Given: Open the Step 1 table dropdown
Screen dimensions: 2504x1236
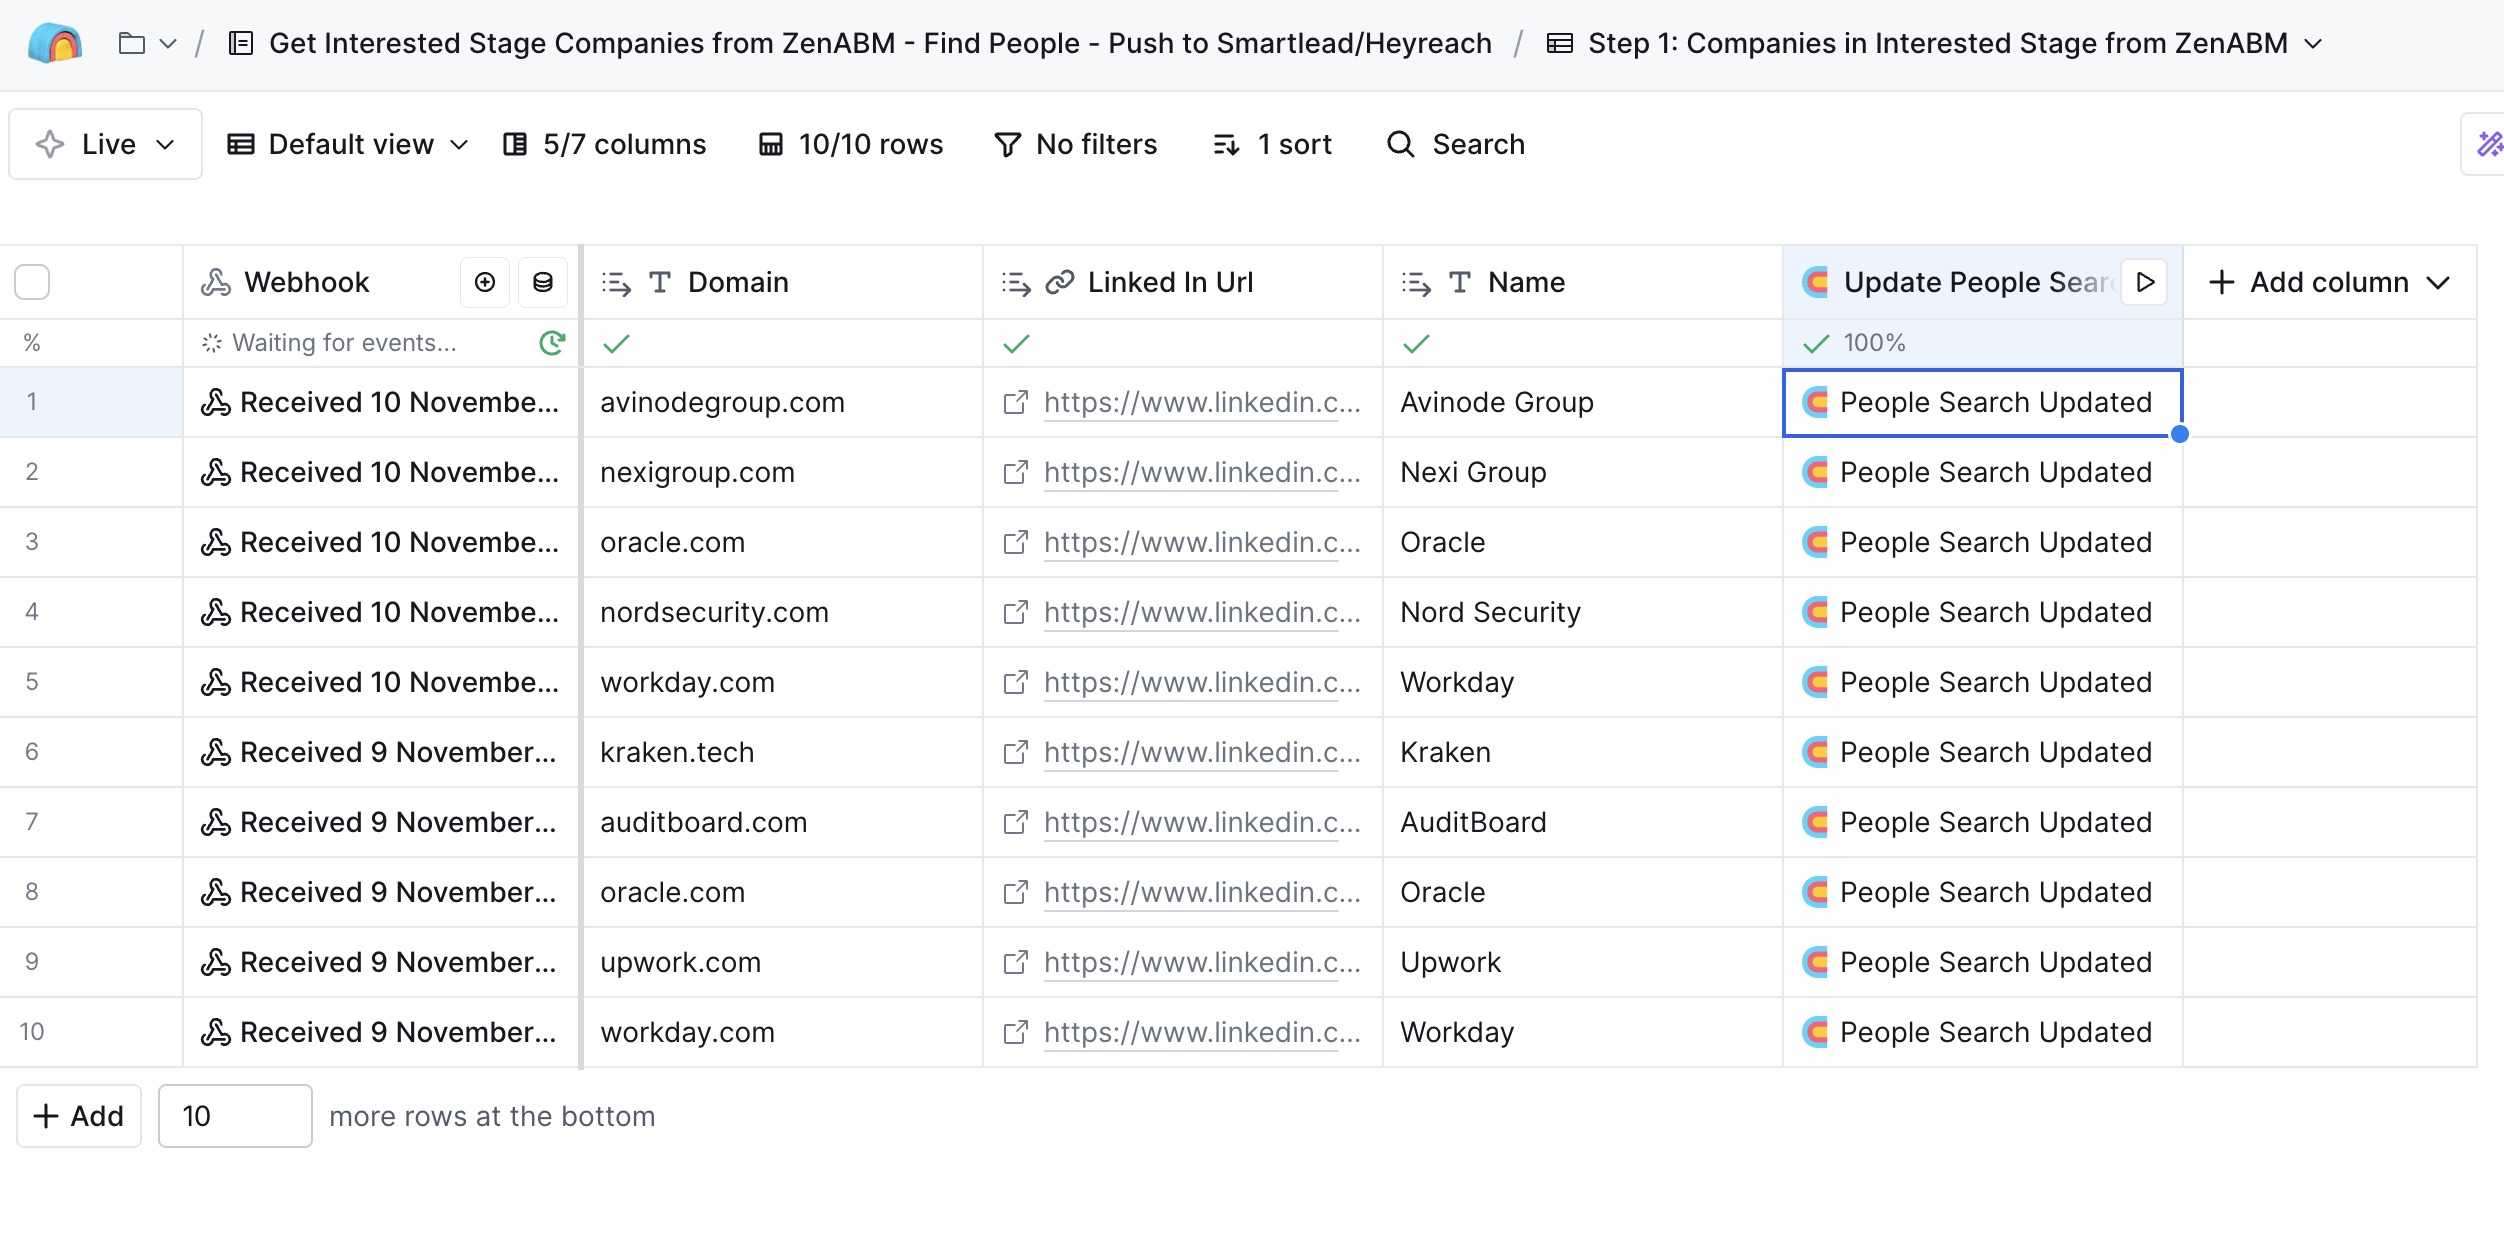Looking at the screenshot, I should coord(2312,43).
